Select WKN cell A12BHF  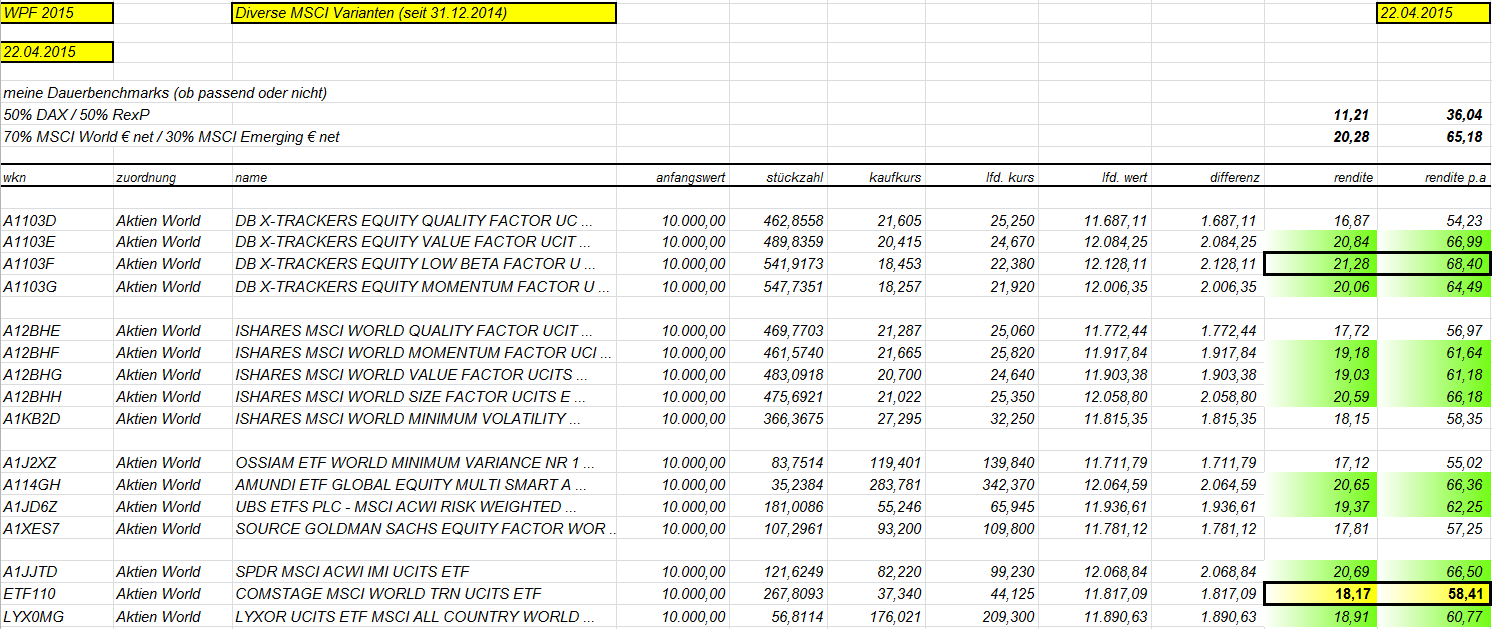[32, 352]
